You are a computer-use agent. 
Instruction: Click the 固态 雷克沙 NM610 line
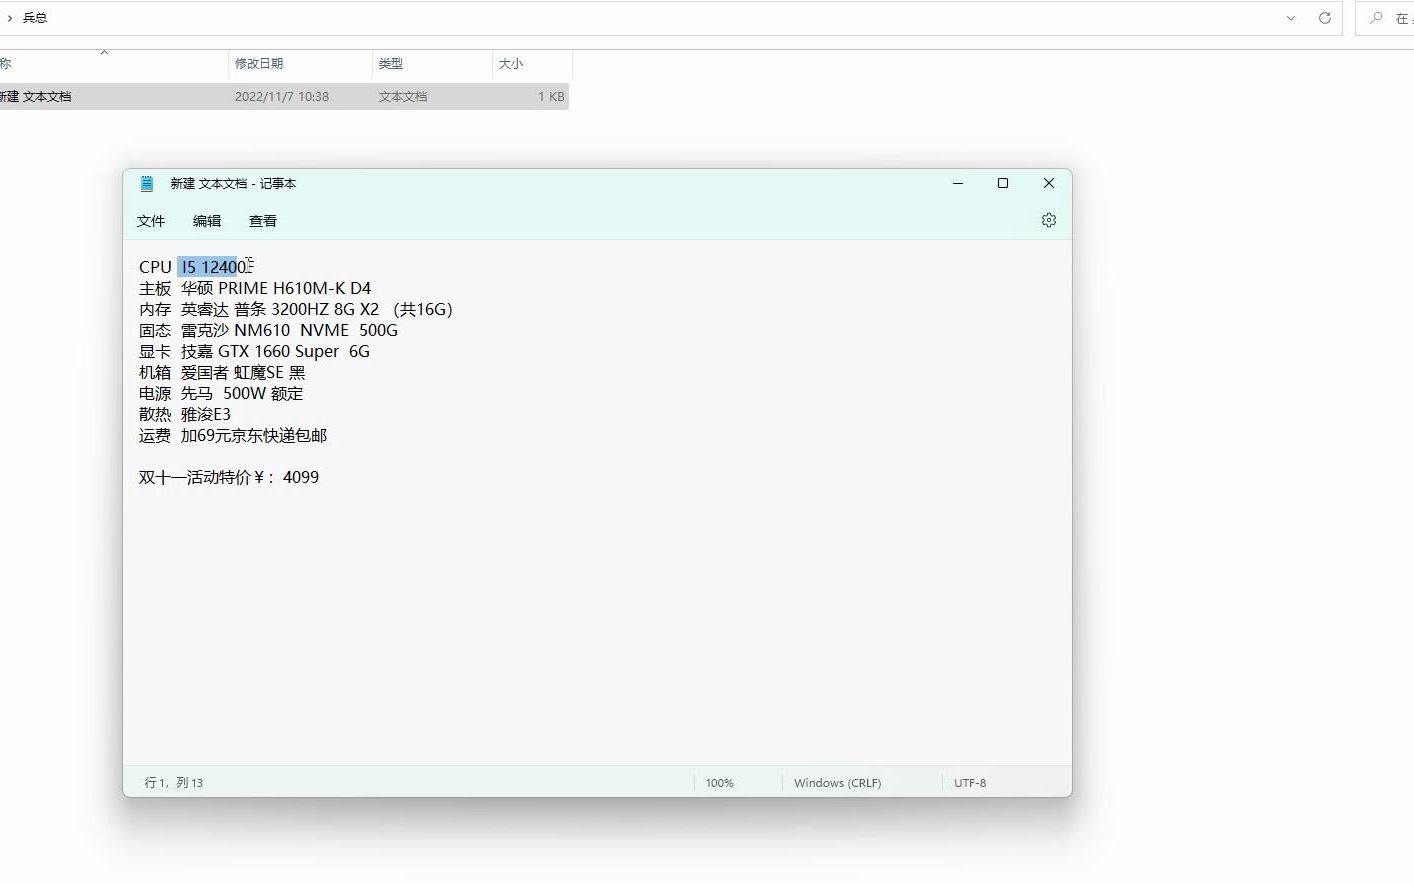pyautogui.click(x=268, y=330)
